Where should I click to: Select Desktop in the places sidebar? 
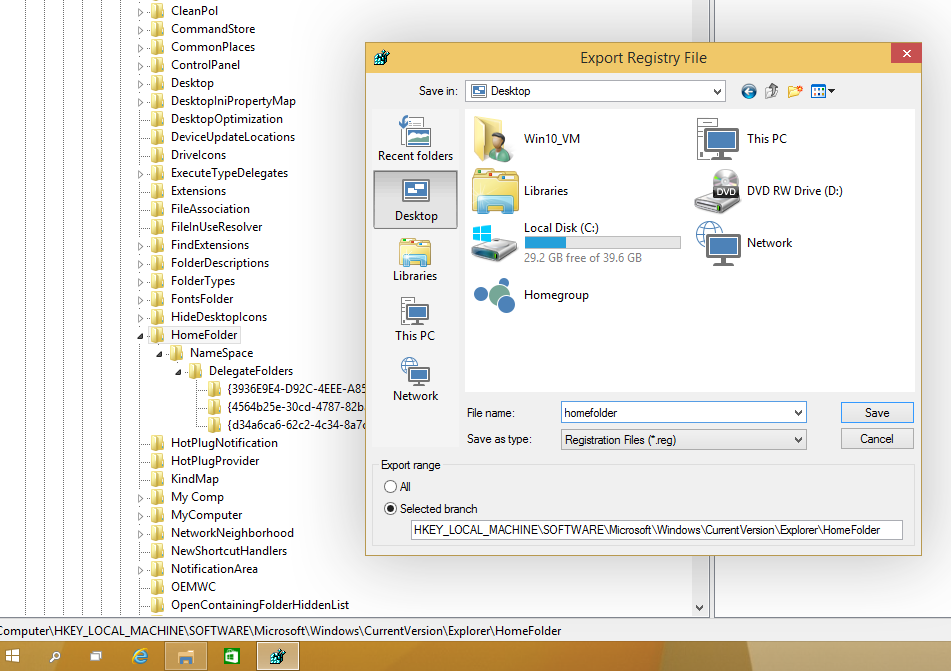[x=415, y=199]
